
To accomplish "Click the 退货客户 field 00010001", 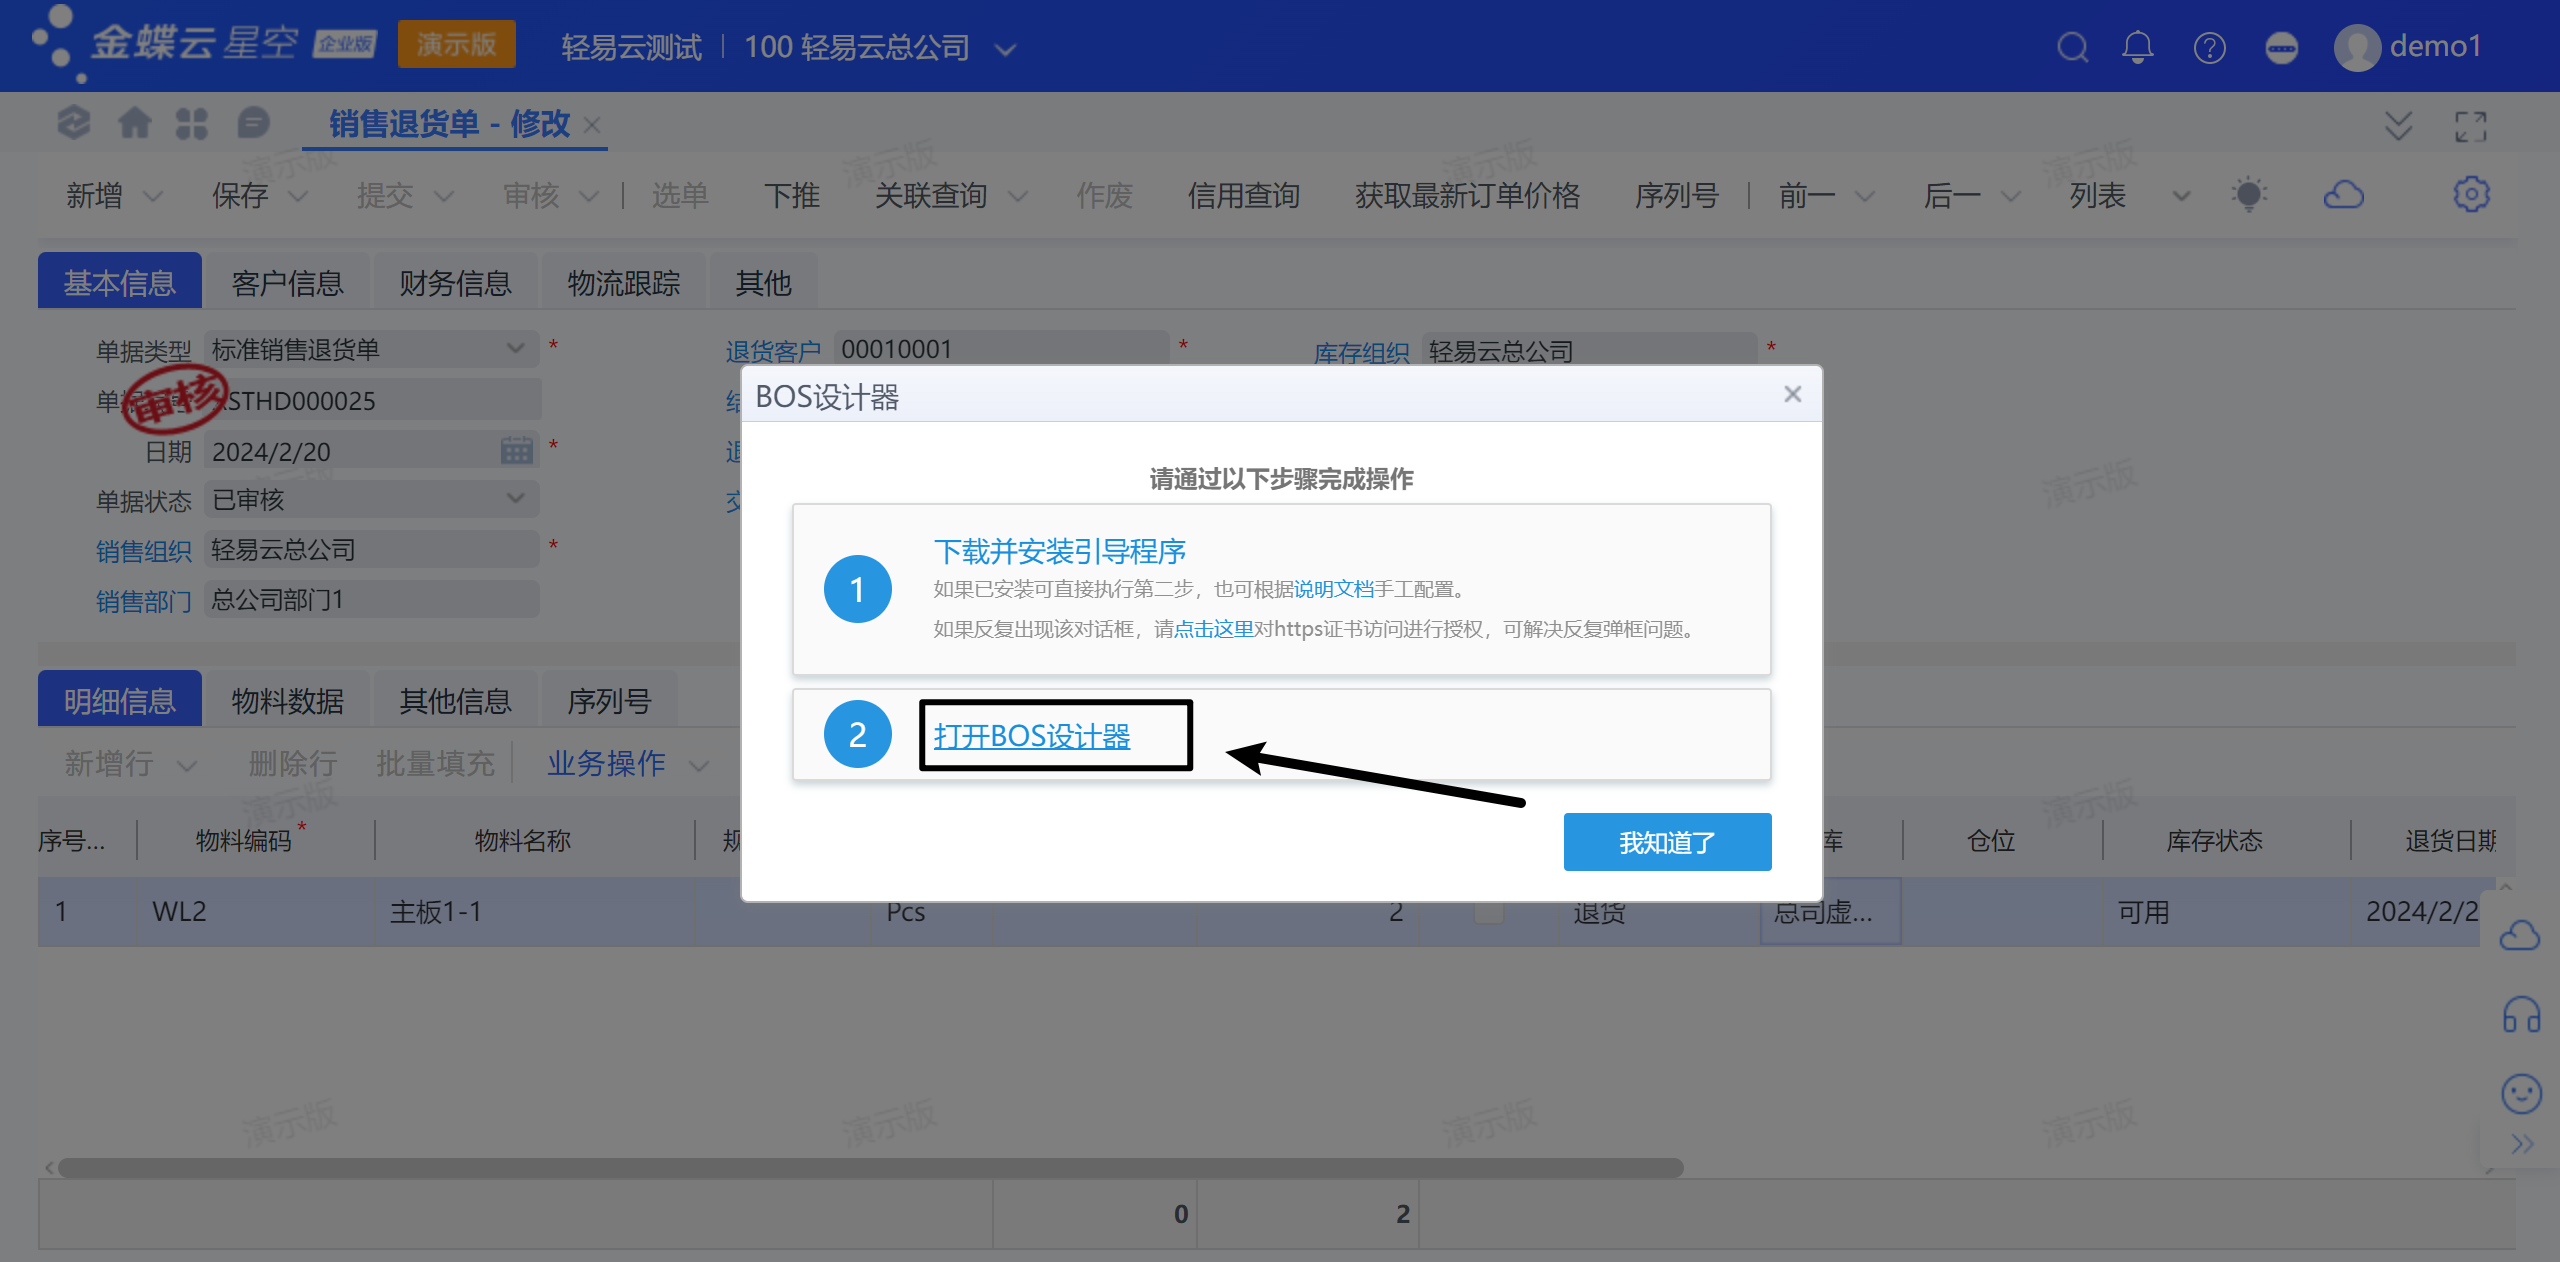I will click(x=1001, y=349).
